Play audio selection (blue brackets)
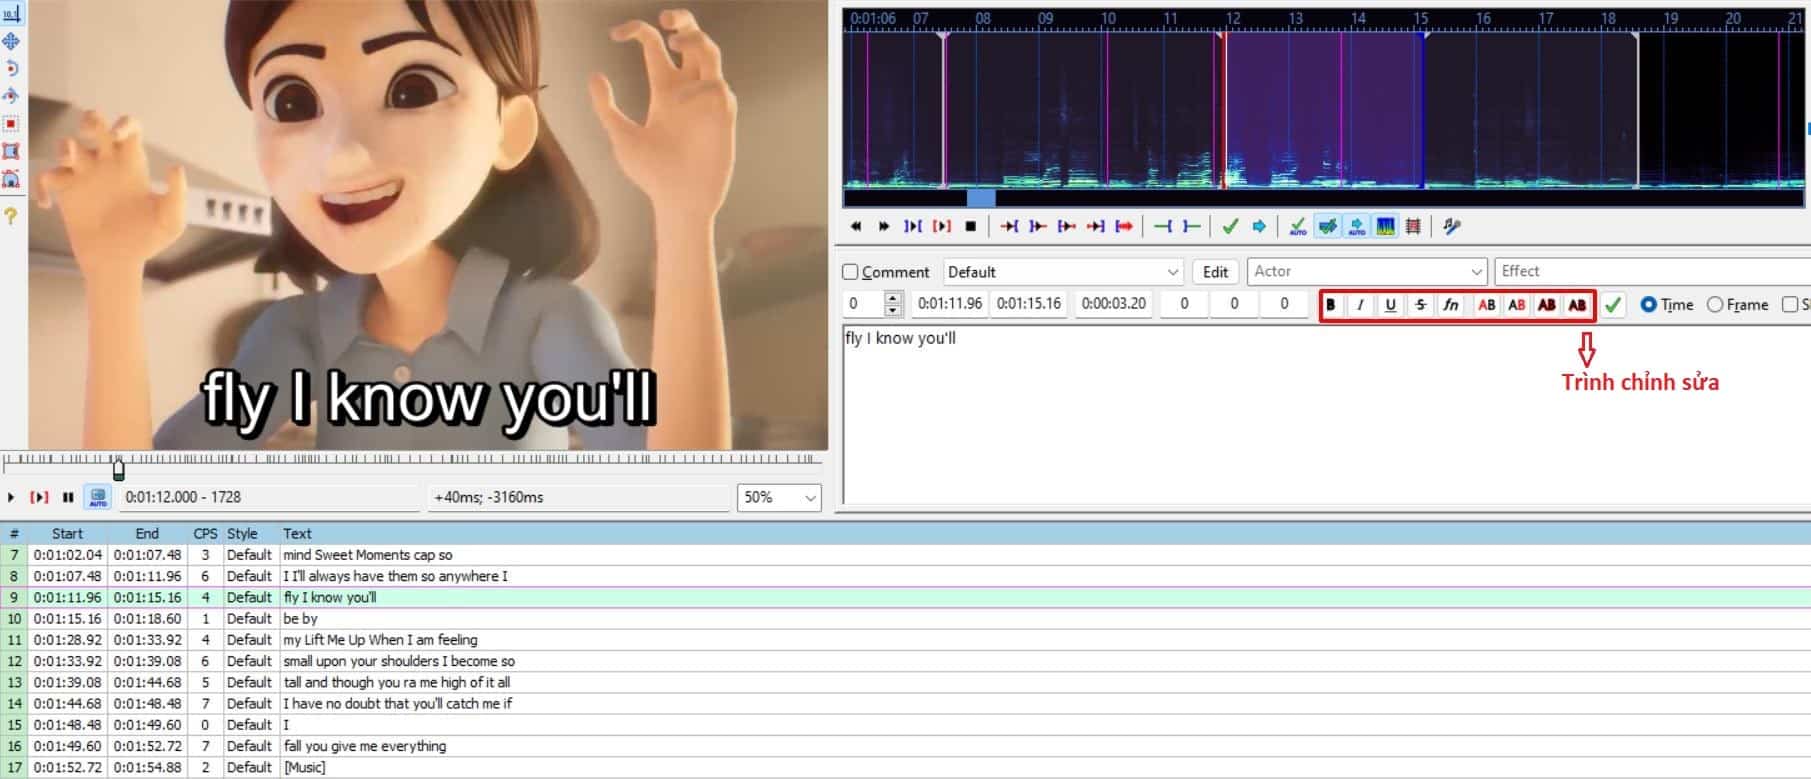 click(913, 227)
